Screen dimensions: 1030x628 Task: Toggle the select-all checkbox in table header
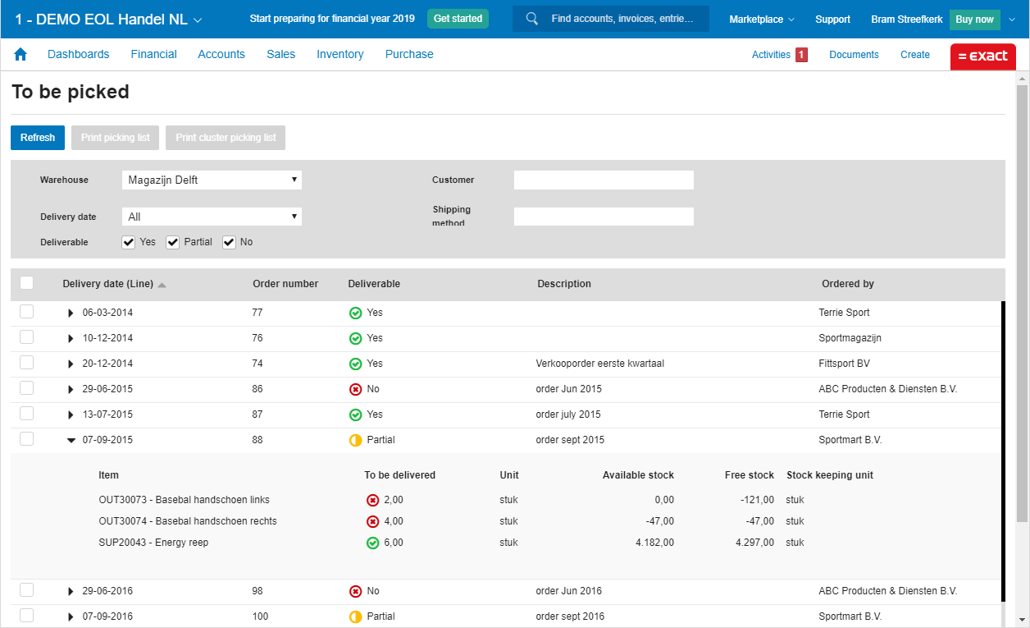point(27,283)
